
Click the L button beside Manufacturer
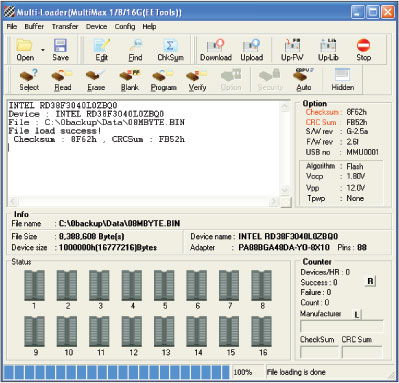[x=356, y=314]
